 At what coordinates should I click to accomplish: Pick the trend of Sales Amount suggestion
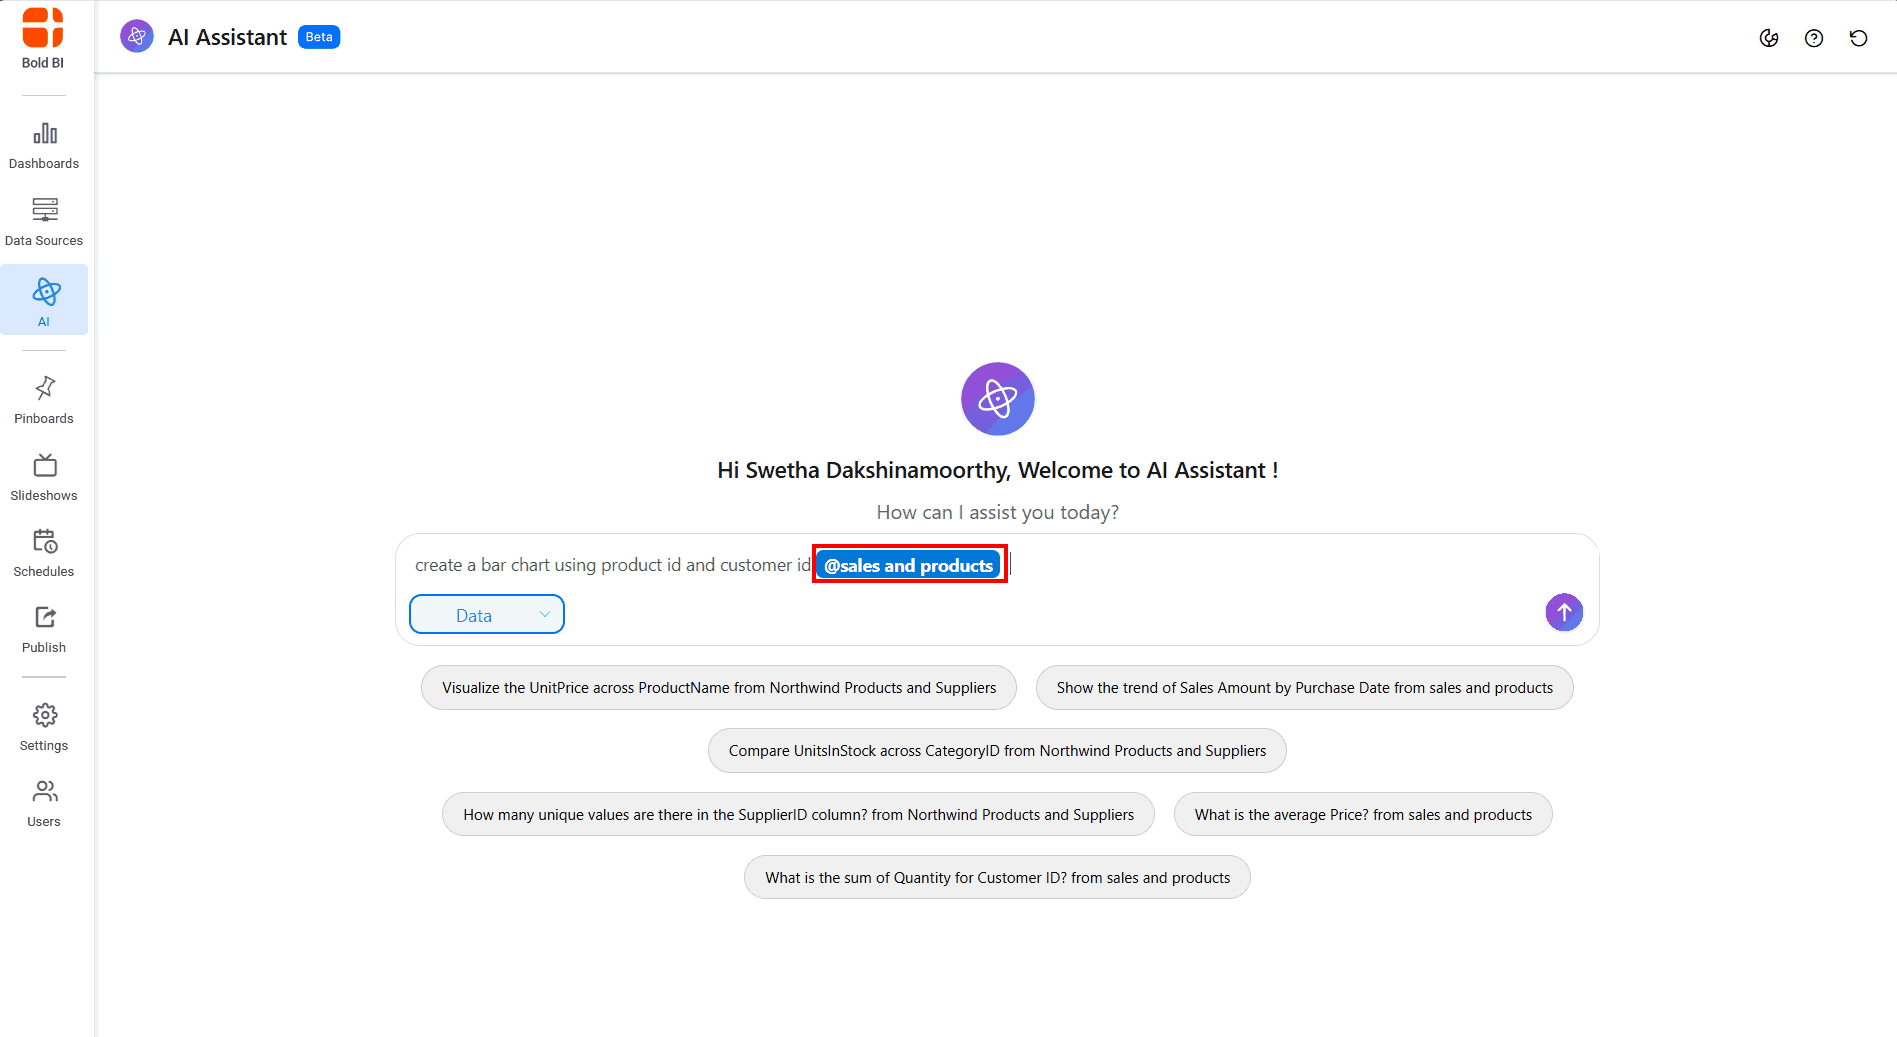[1304, 688]
